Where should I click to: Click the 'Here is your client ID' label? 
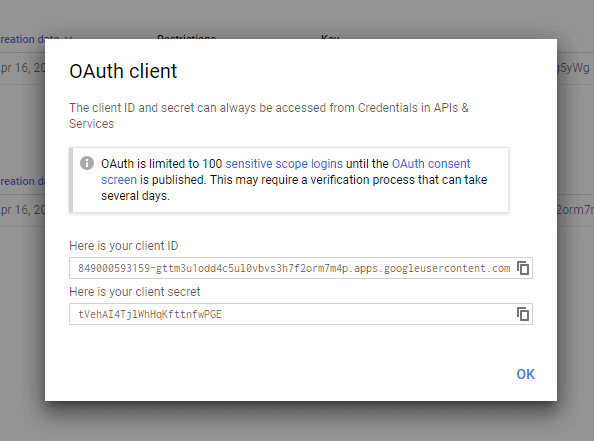123,246
